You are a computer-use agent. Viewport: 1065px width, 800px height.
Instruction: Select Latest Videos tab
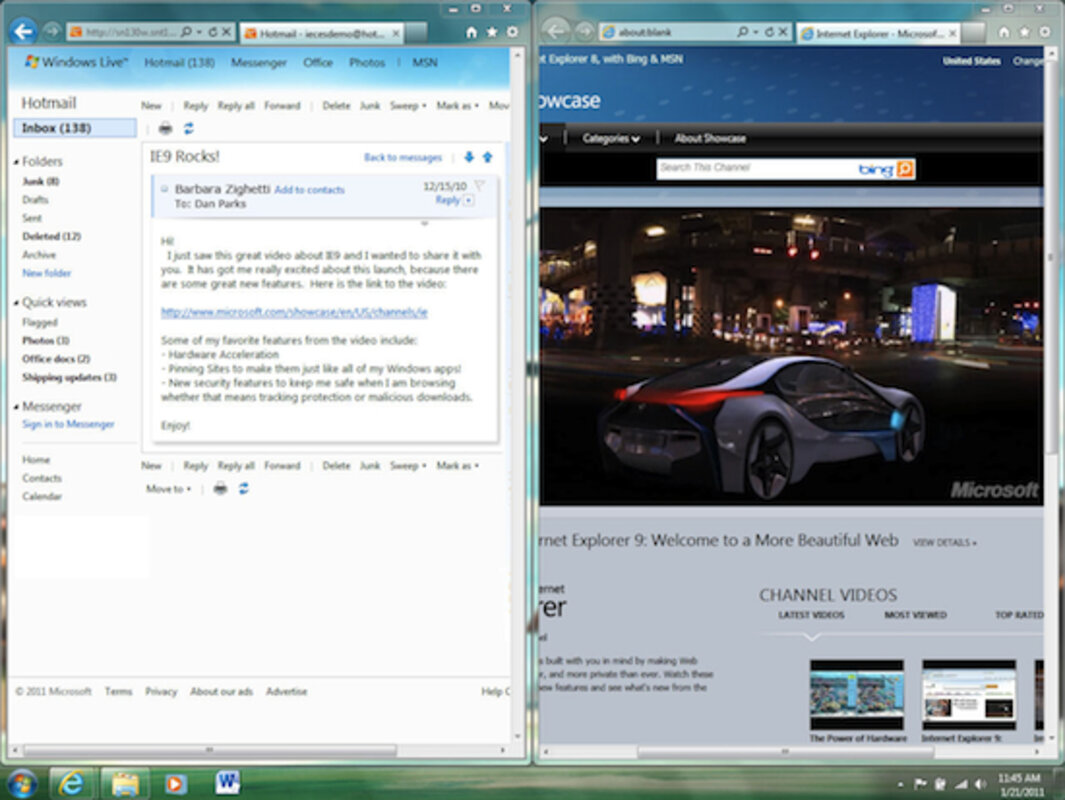[x=811, y=615]
